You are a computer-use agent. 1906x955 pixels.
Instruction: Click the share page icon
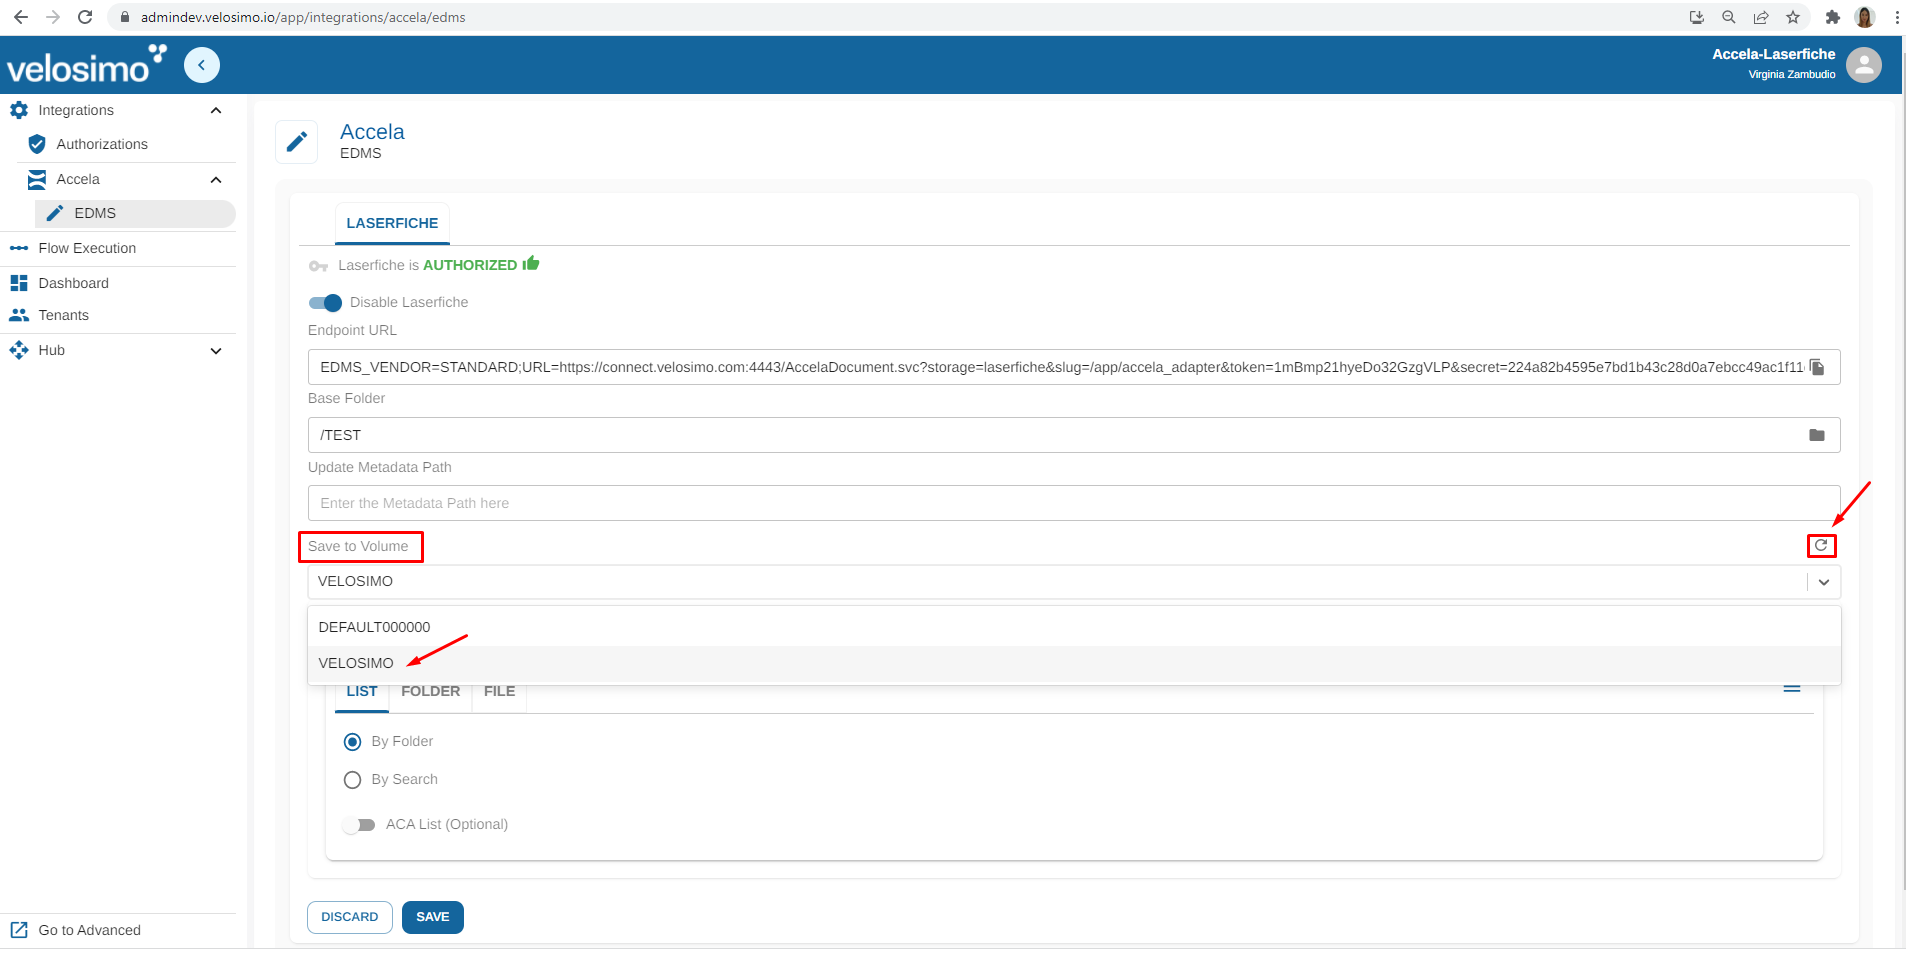(1761, 17)
